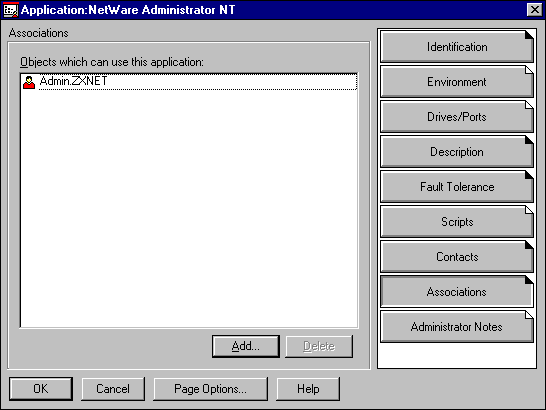The height and width of the screenshot is (410, 546).
Task: Click empty area of the objects list
Action: tap(189, 209)
